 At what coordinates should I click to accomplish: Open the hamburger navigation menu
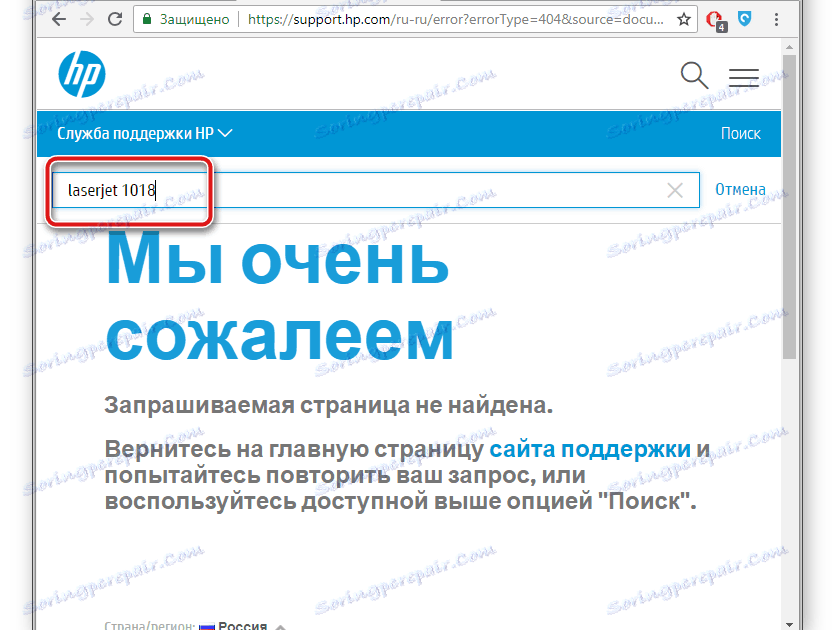click(744, 77)
